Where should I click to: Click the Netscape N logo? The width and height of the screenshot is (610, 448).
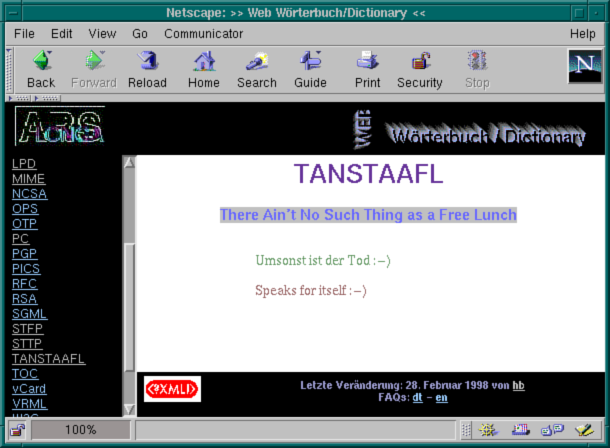(584, 66)
